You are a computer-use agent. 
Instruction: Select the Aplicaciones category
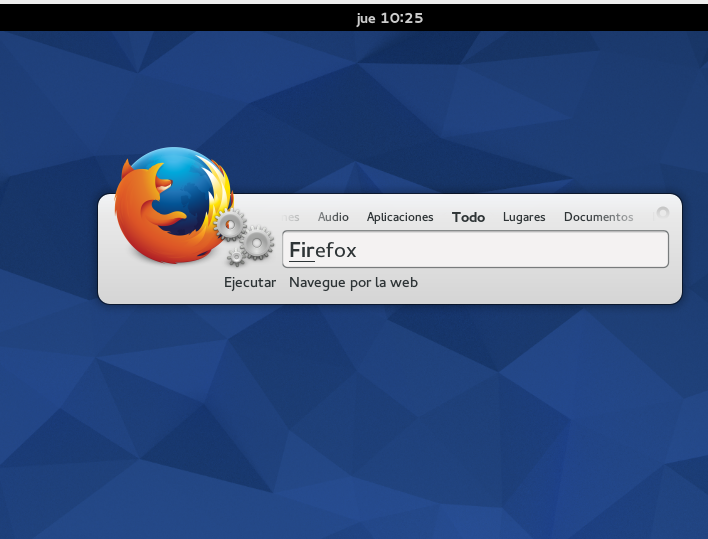coord(400,217)
